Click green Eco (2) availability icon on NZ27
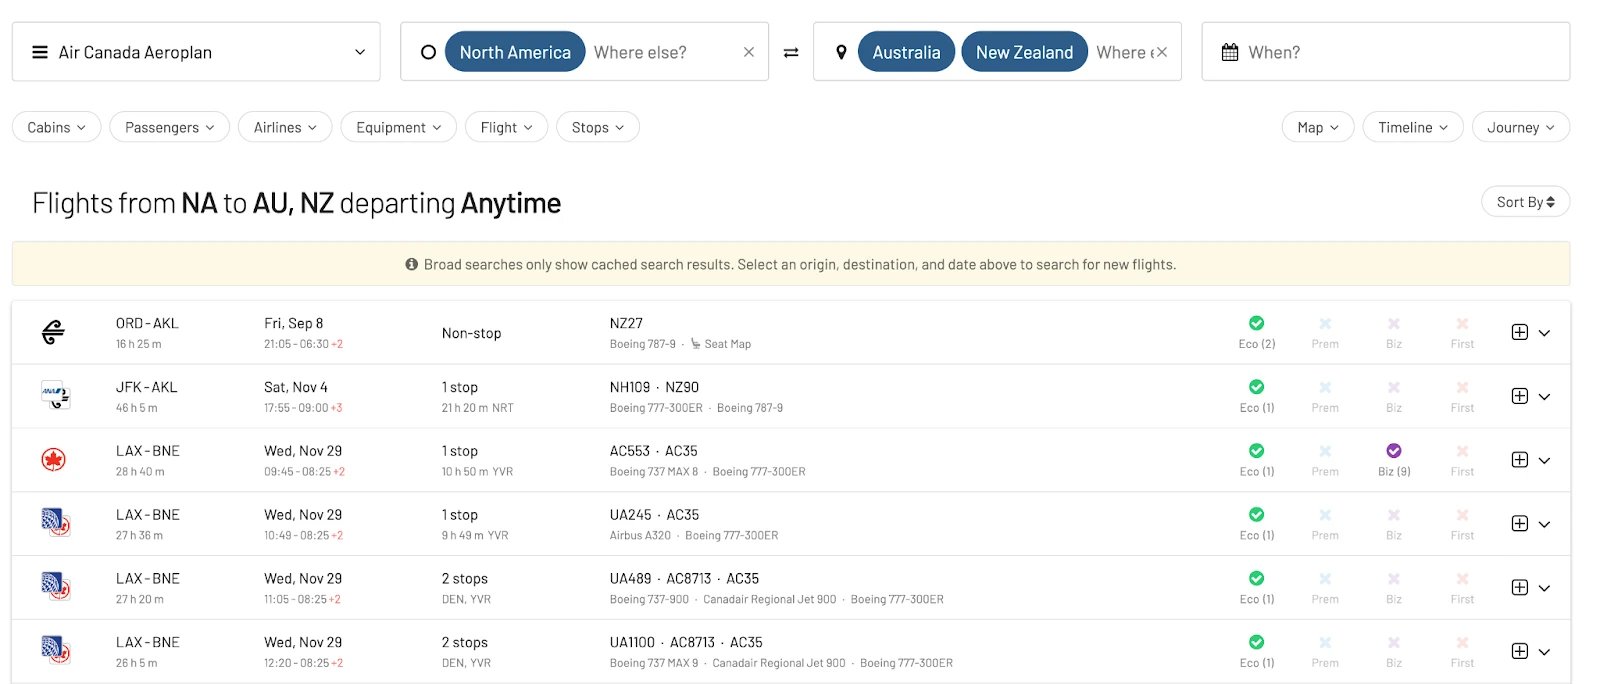 [1257, 323]
